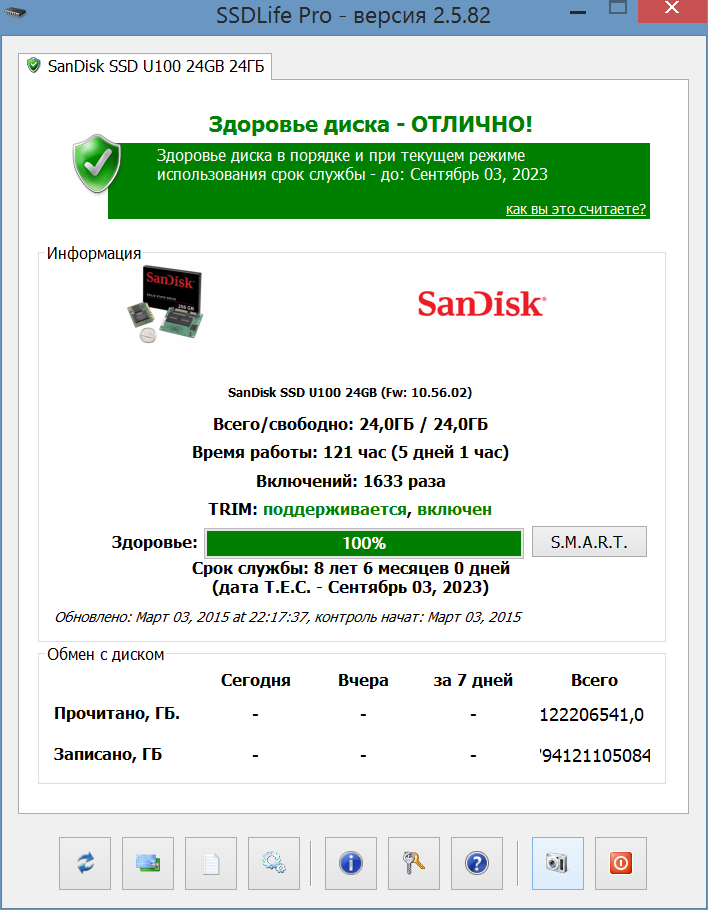The width and height of the screenshot is (708, 910).
Task: Click the red SanDisk logo
Action: pyautogui.click(x=482, y=304)
